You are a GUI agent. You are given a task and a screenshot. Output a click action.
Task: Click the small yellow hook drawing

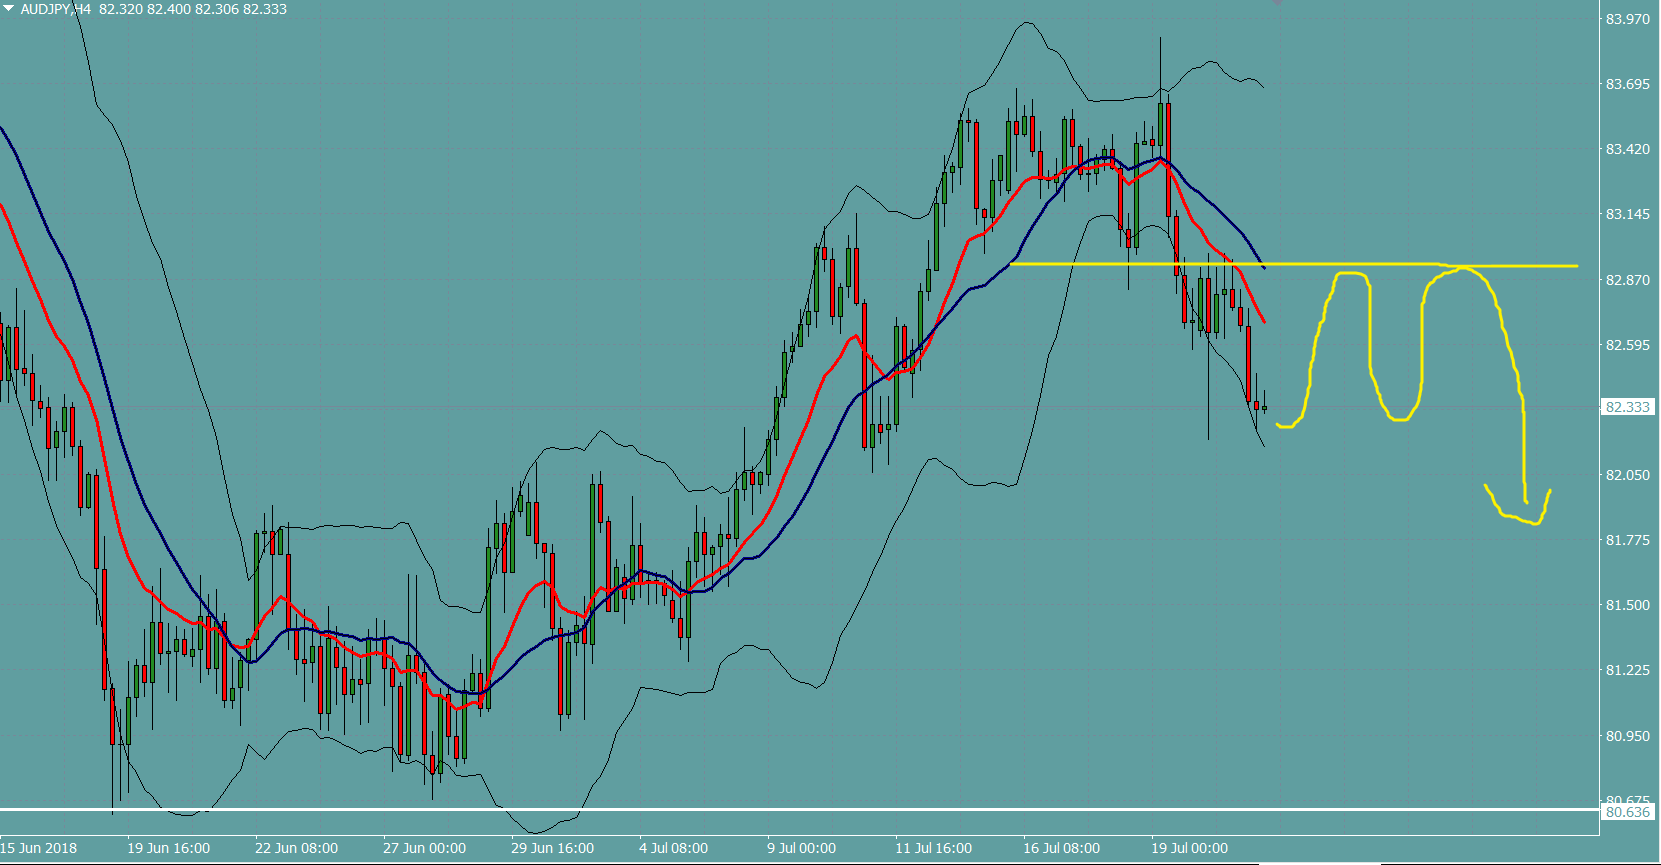(1515, 517)
